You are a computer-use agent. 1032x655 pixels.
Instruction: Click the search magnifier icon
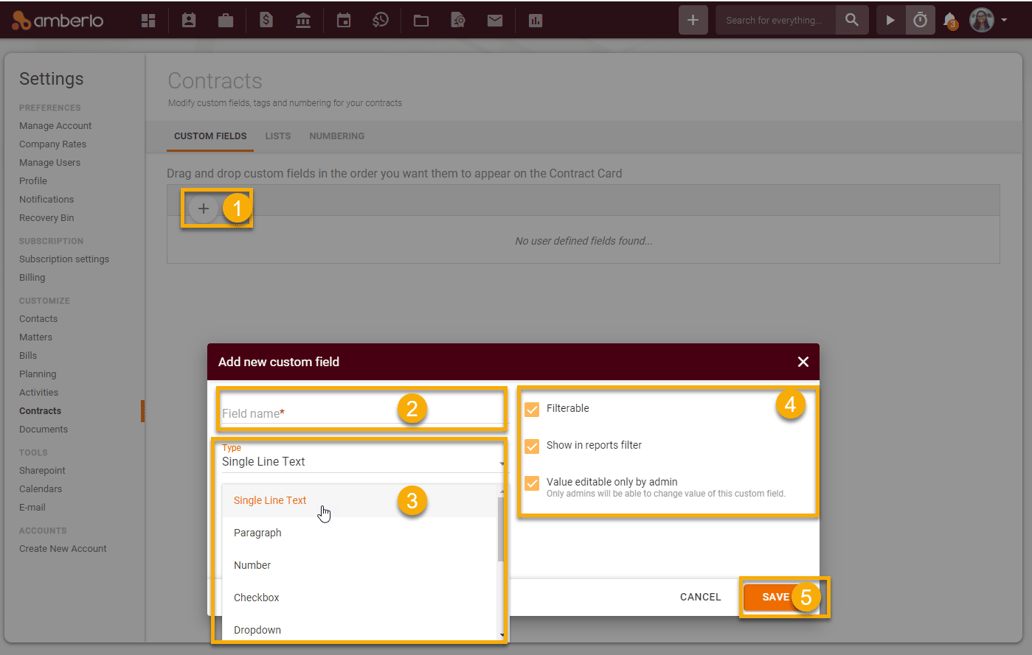click(x=852, y=20)
